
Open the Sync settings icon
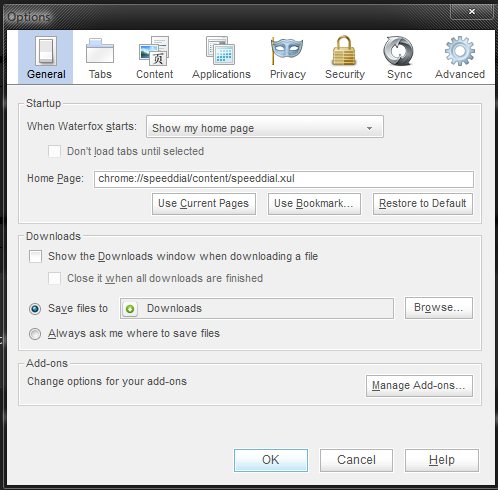click(399, 51)
